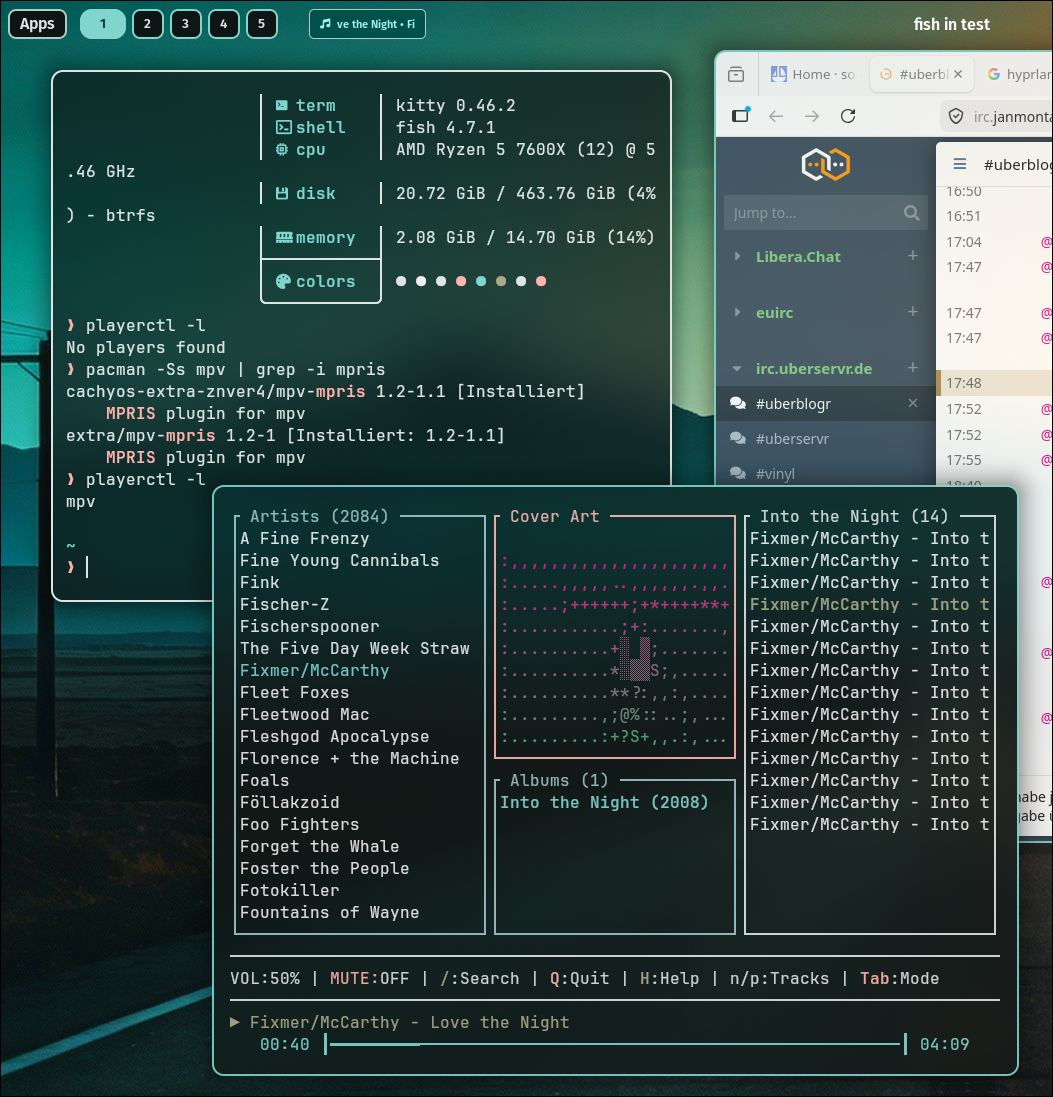
Task: Select artist 'Fleetwood Mac'
Action: coord(304,714)
